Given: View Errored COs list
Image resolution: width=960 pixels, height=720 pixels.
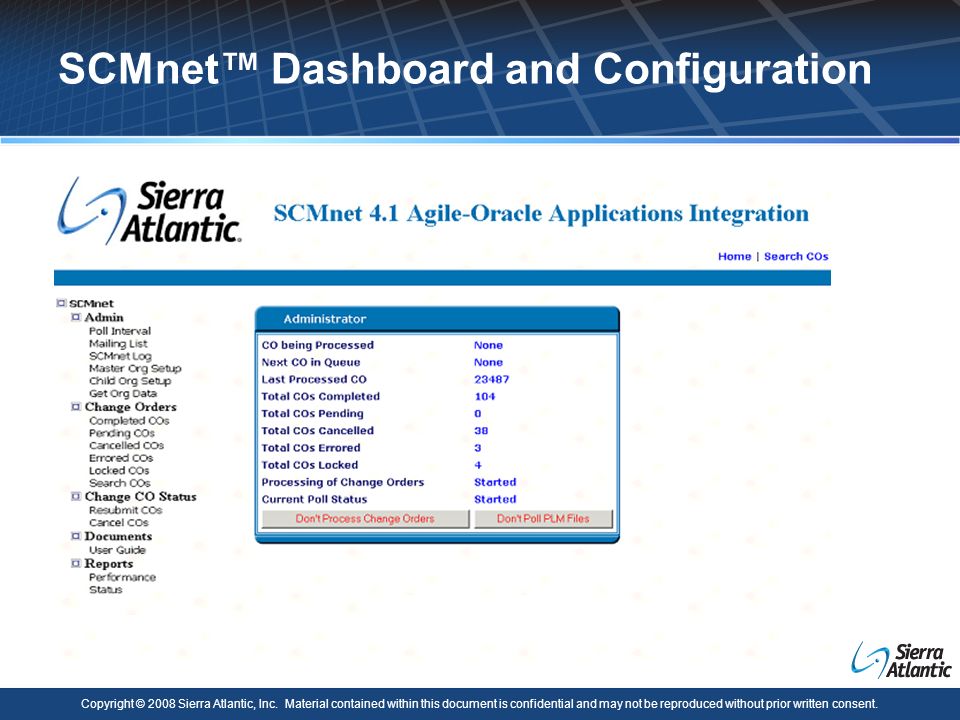Looking at the screenshot, I should pos(121,458).
